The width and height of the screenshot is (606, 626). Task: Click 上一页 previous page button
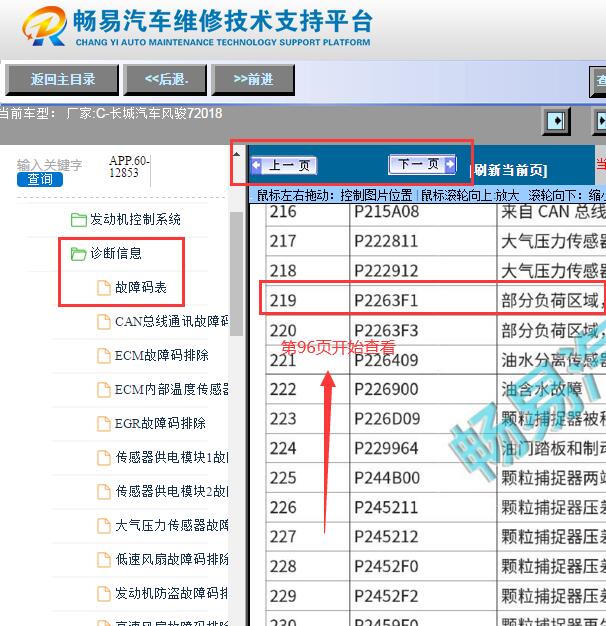coord(284,165)
